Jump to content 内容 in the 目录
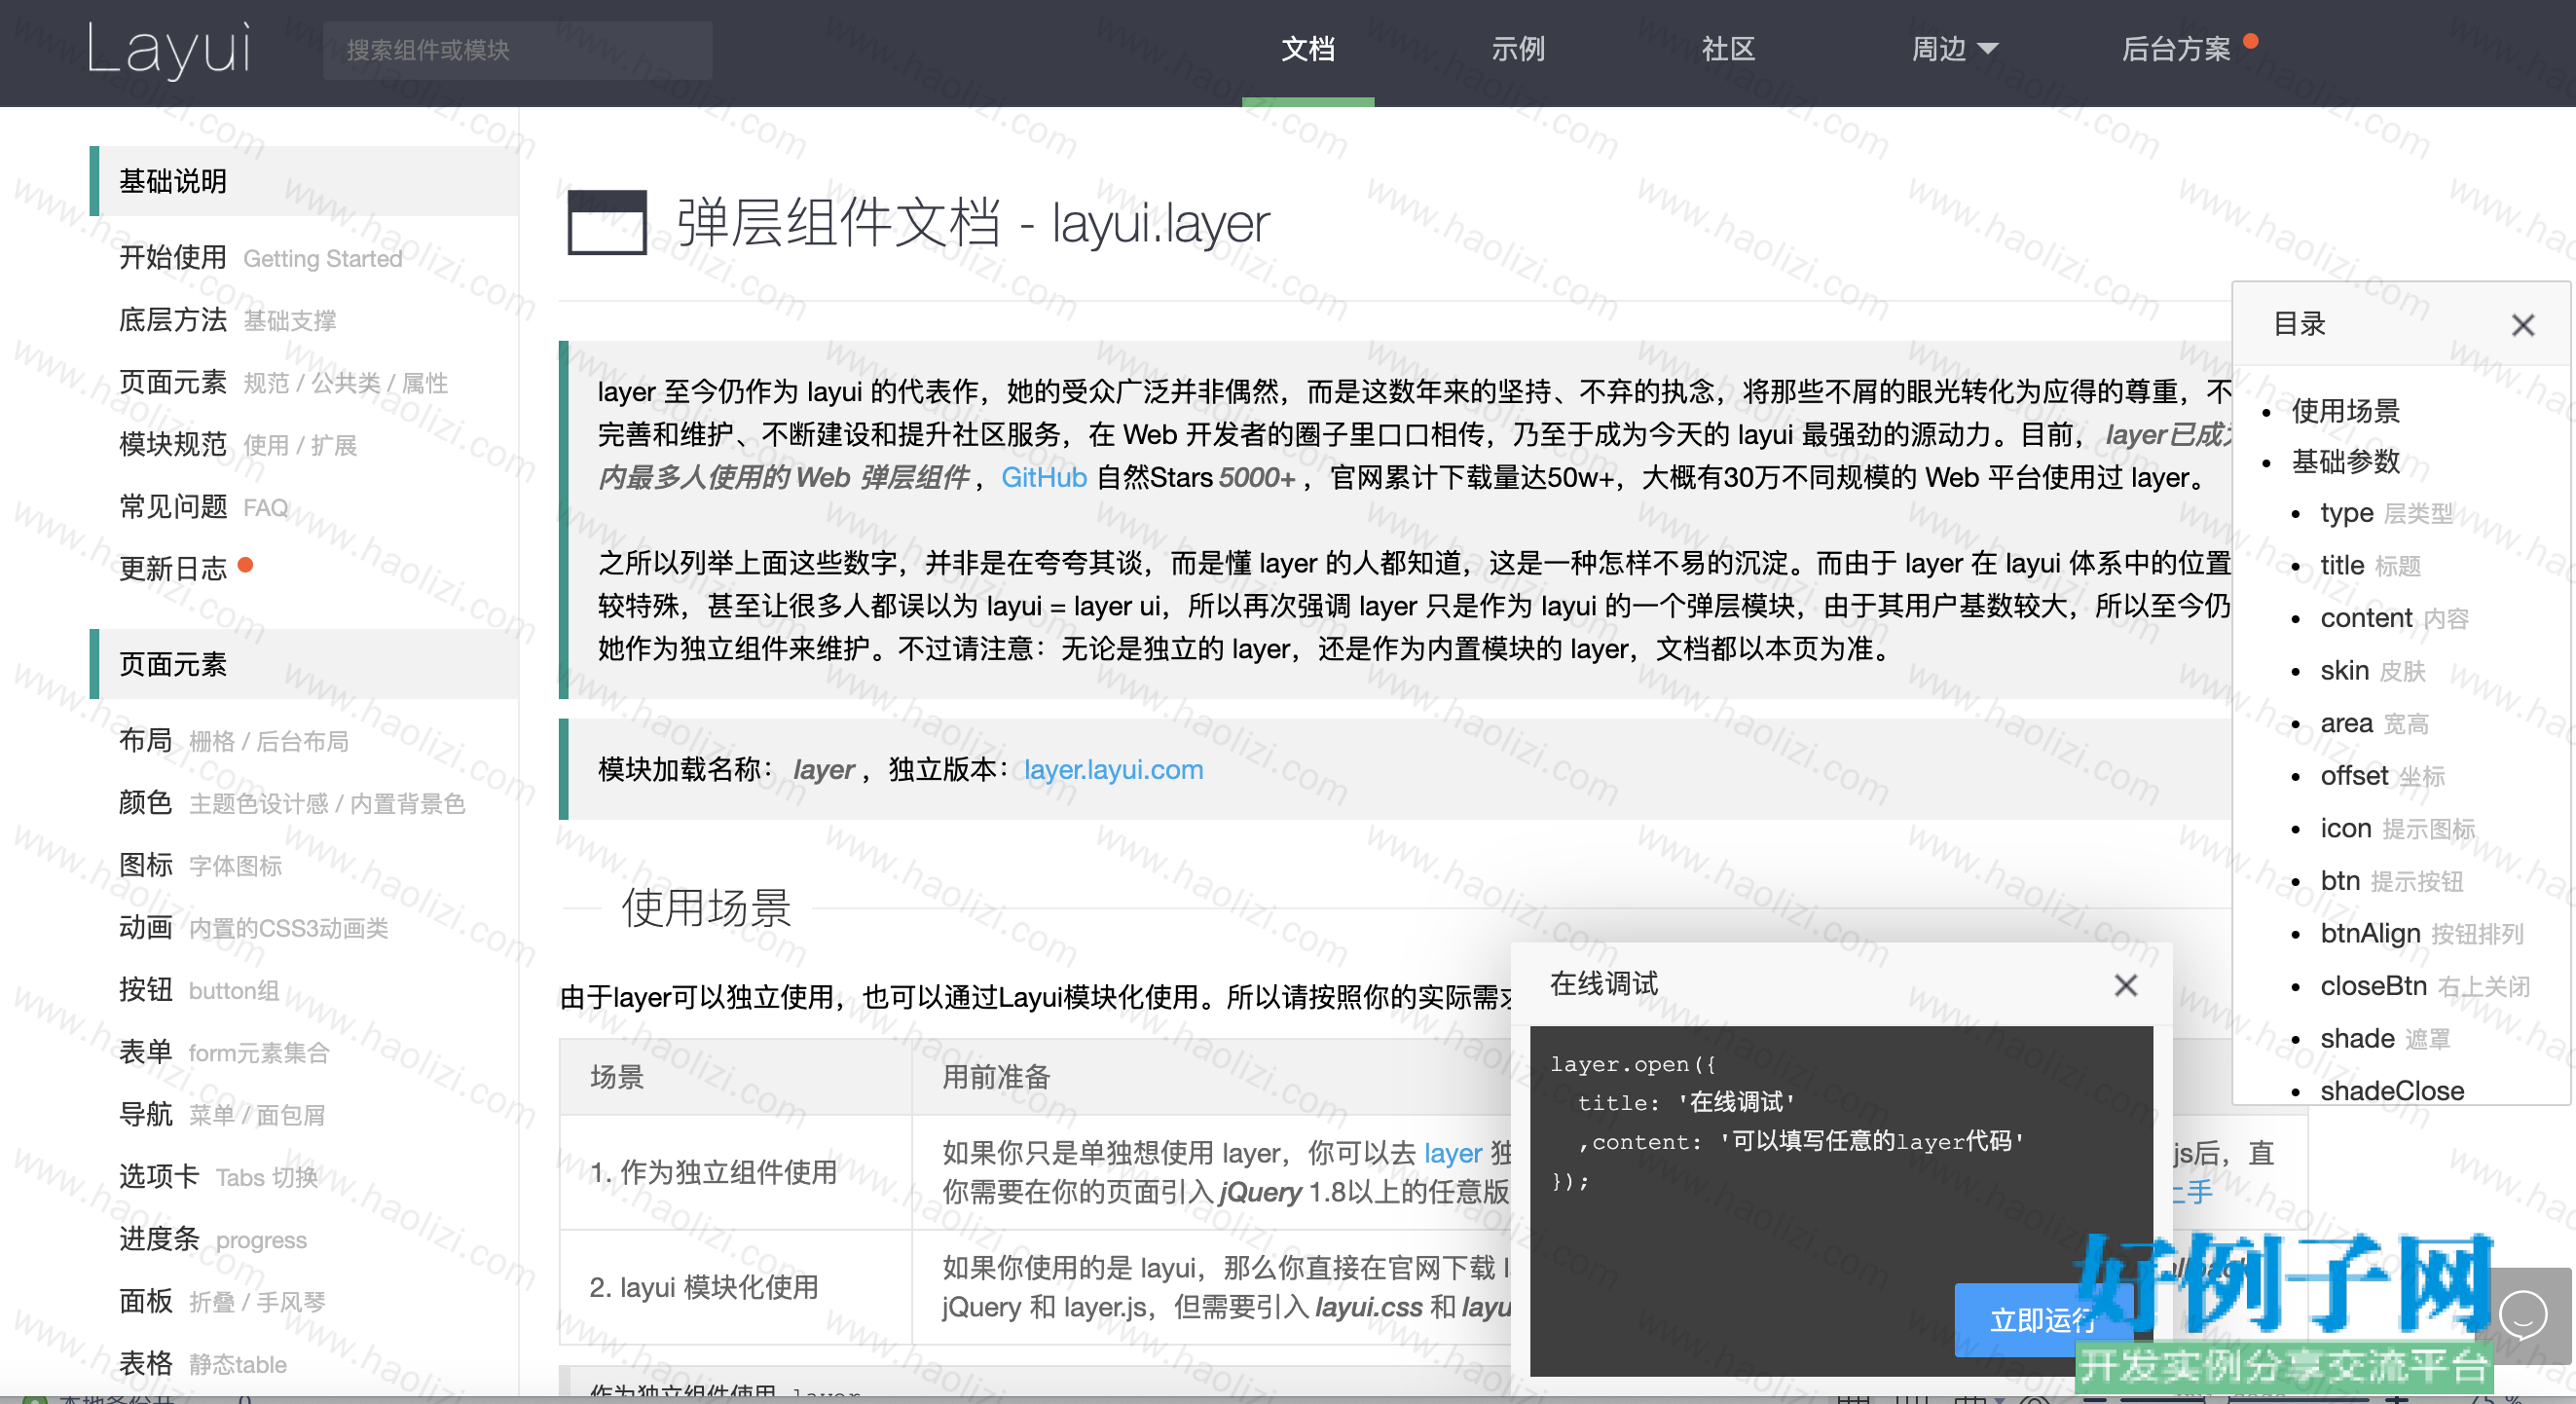The width and height of the screenshot is (2576, 1404). pos(2394,619)
